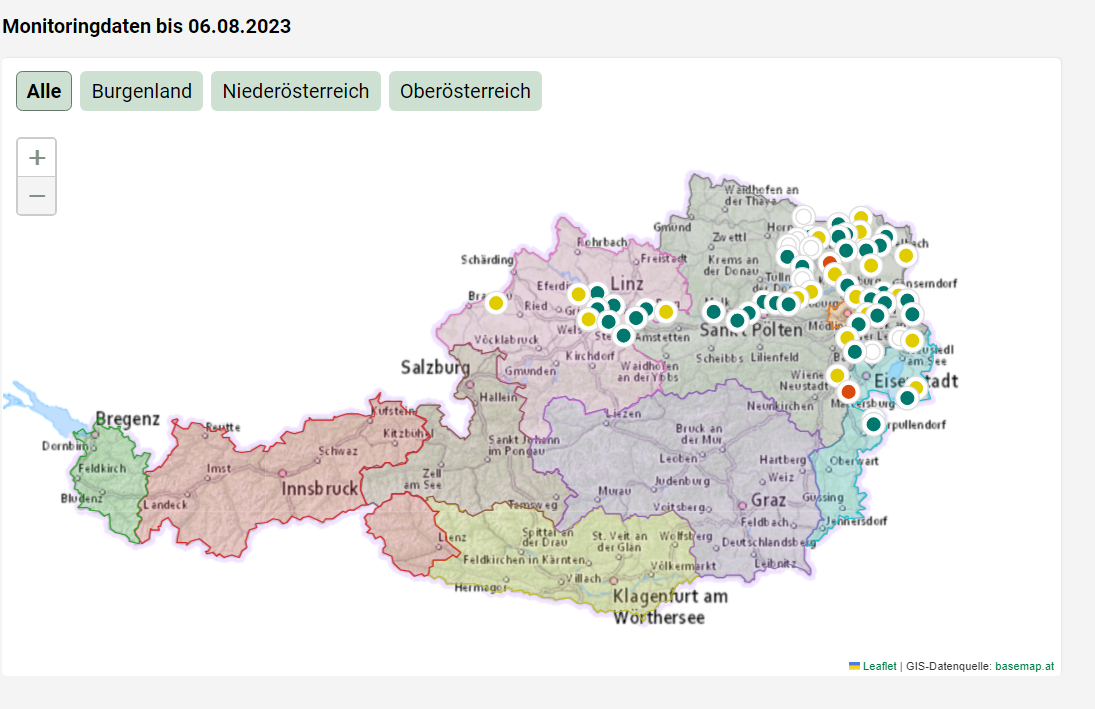Click the yellow marker west of Amstetten near Perg
This screenshot has height=709, width=1095.
click(666, 312)
